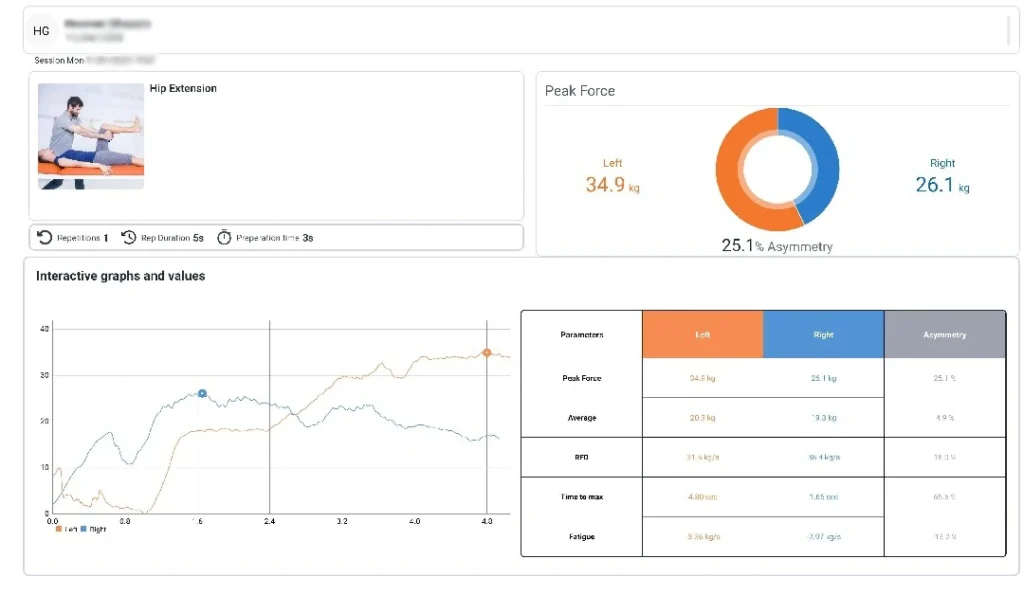1024x595 pixels.
Task: Click the Parameters column header
Action: 581,335
